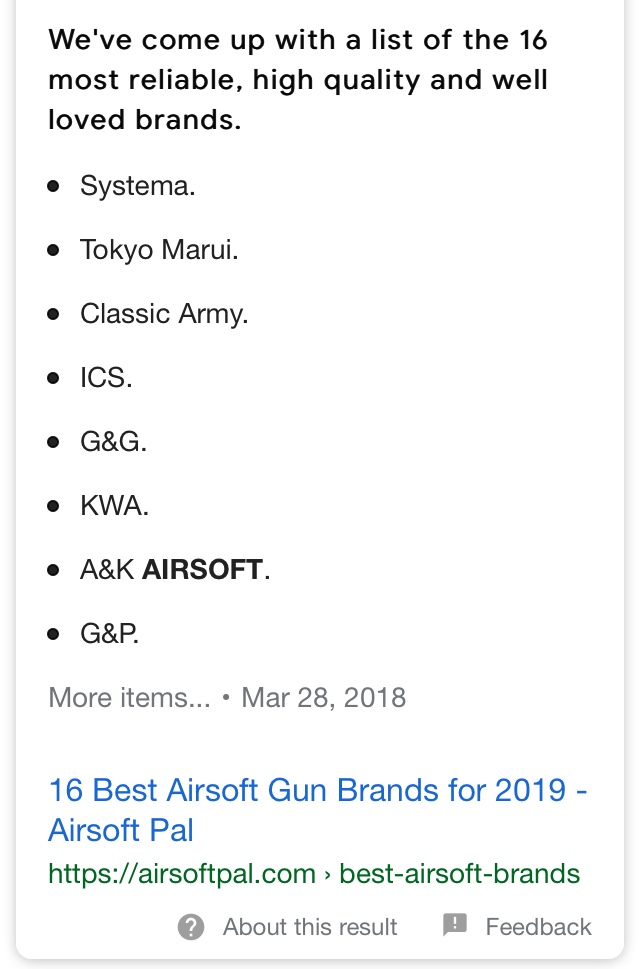This screenshot has width=639, height=969.
Task: Select the 'G&G.' list item
Action: click(x=113, y=442)
